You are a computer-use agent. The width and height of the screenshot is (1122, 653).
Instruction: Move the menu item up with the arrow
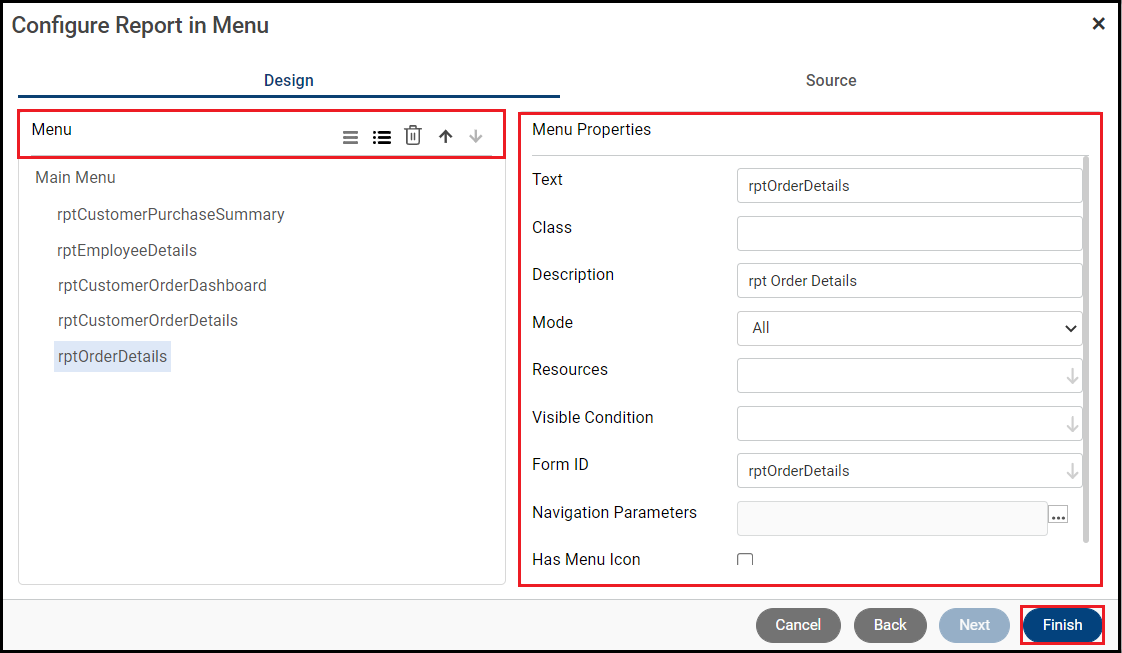pos(445,136)
